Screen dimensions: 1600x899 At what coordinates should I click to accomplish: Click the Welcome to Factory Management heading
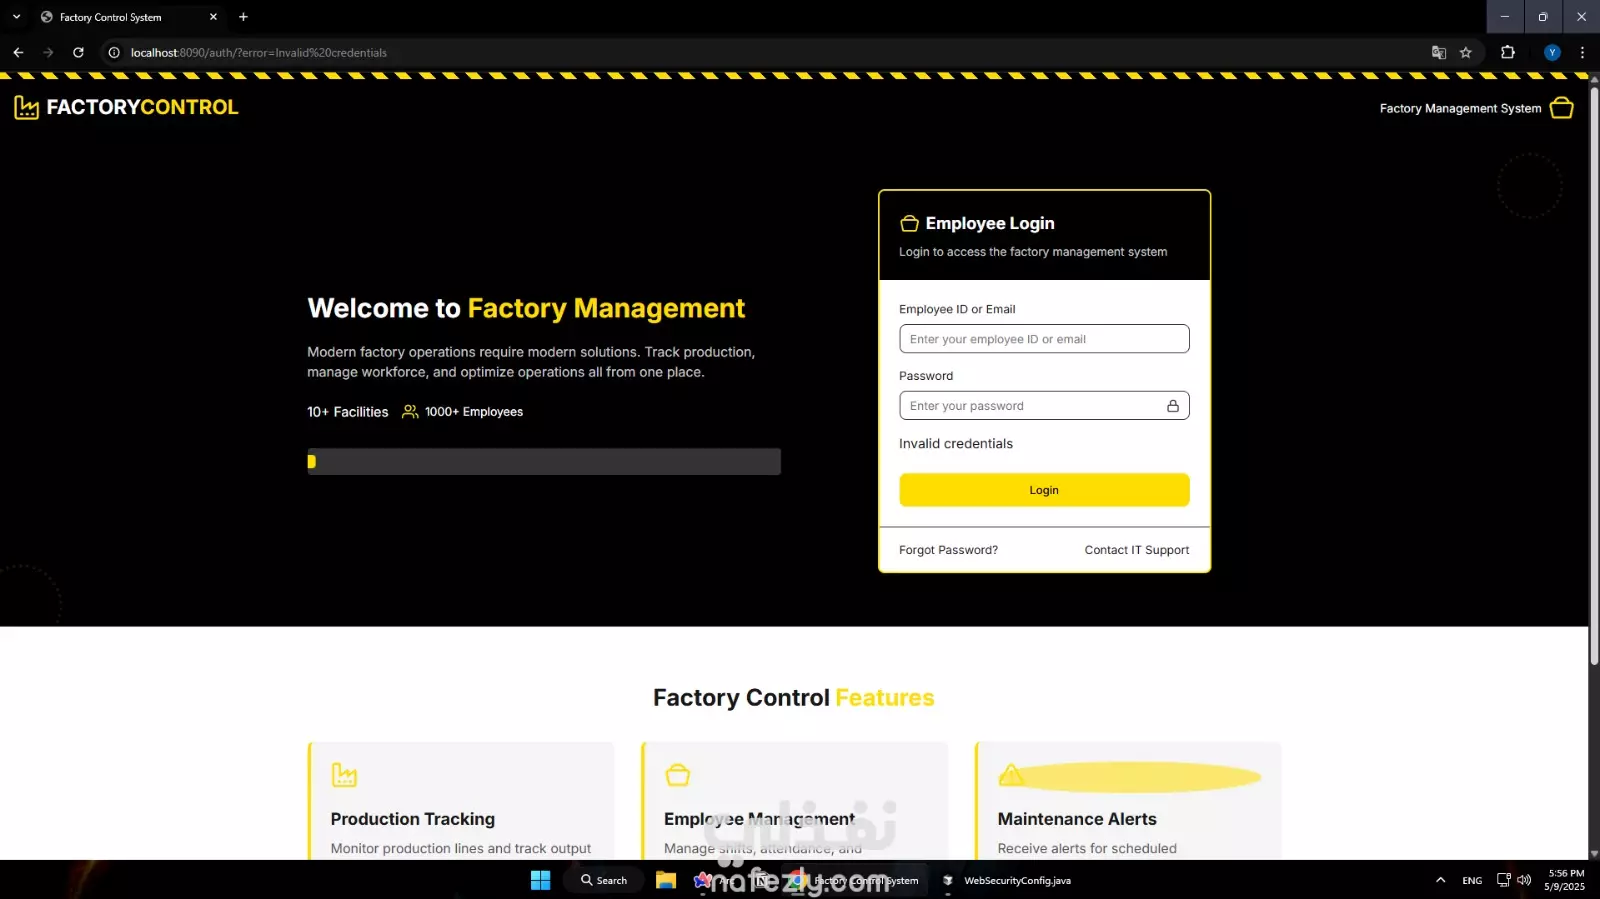(526, 308)
